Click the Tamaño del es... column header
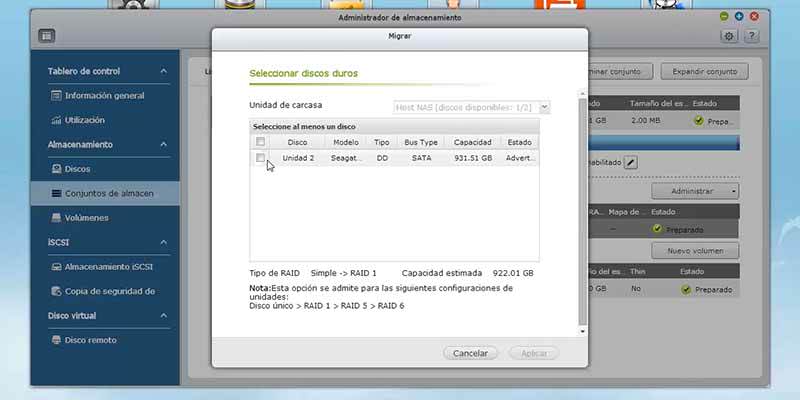Image resolution: width=800 pixels, height=400 pixels. [658, 104]
